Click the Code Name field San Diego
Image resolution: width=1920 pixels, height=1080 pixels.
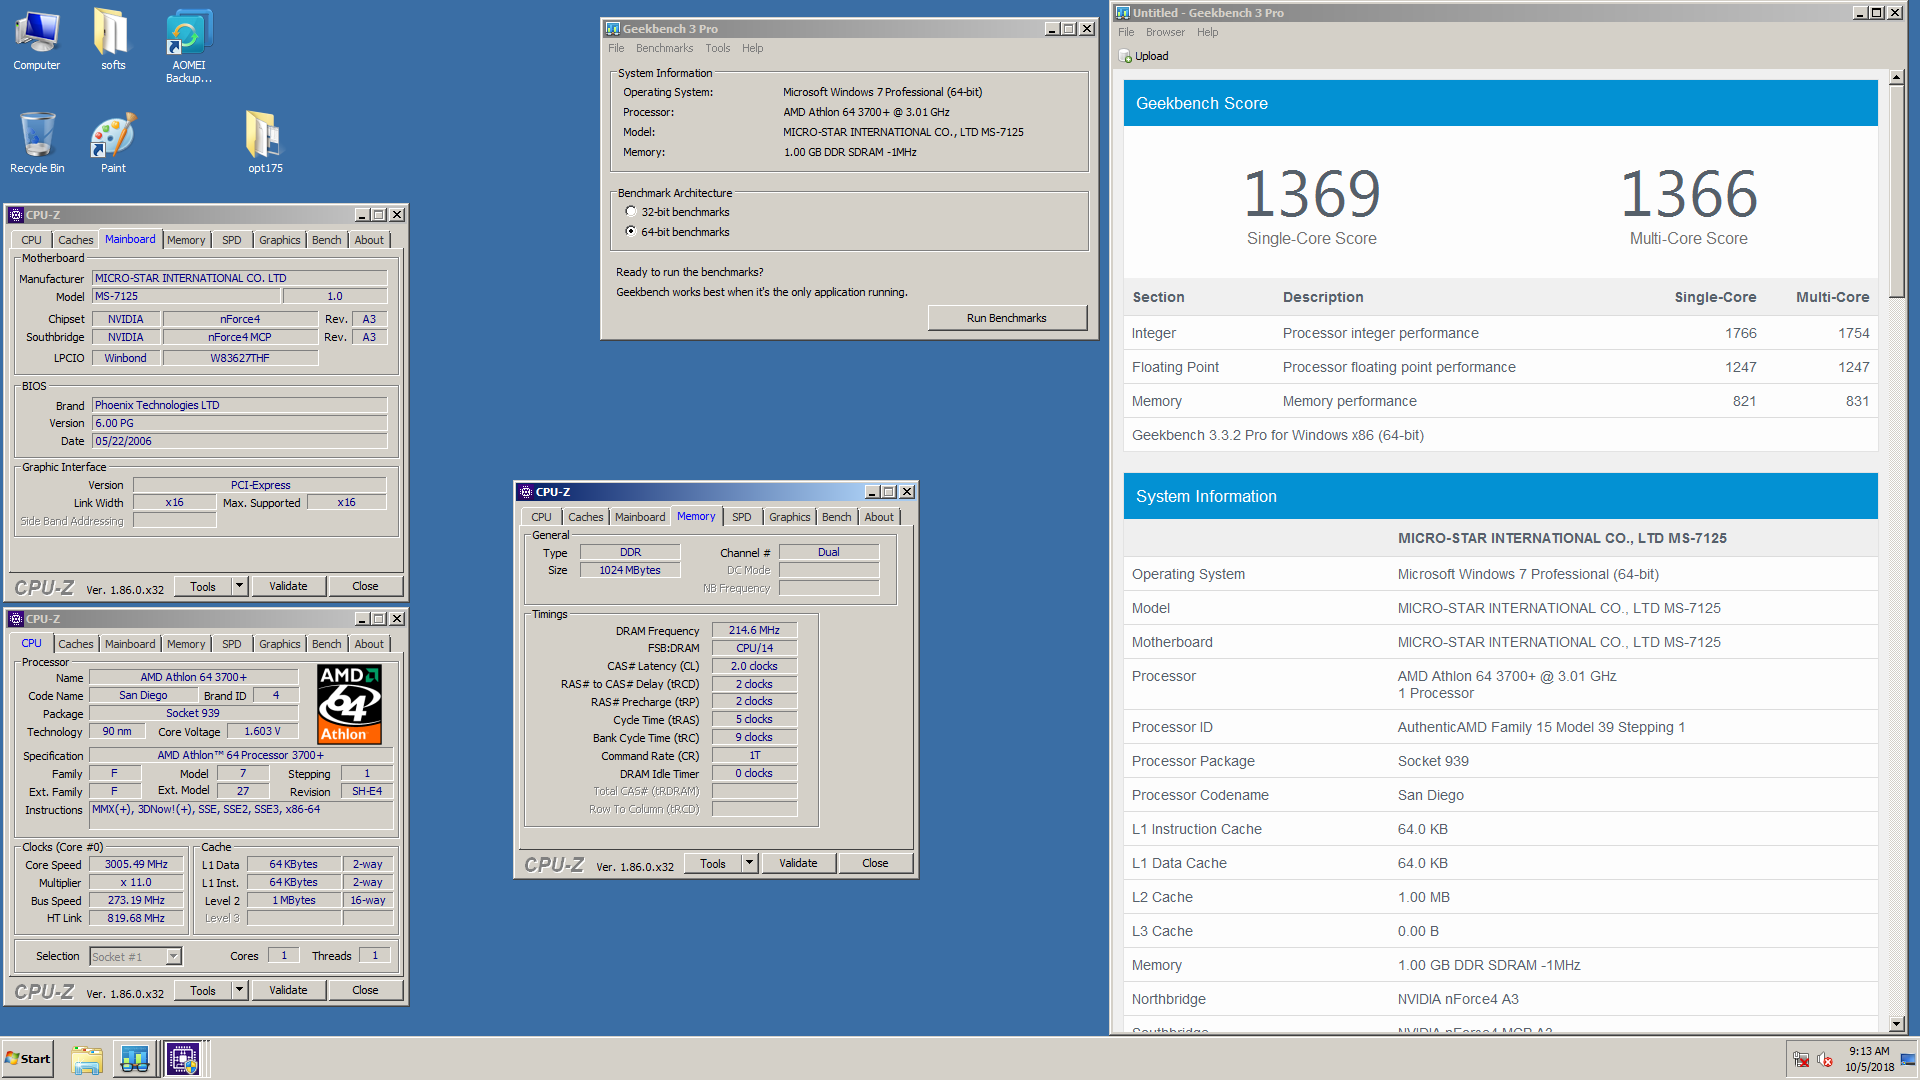coord(143,695)
